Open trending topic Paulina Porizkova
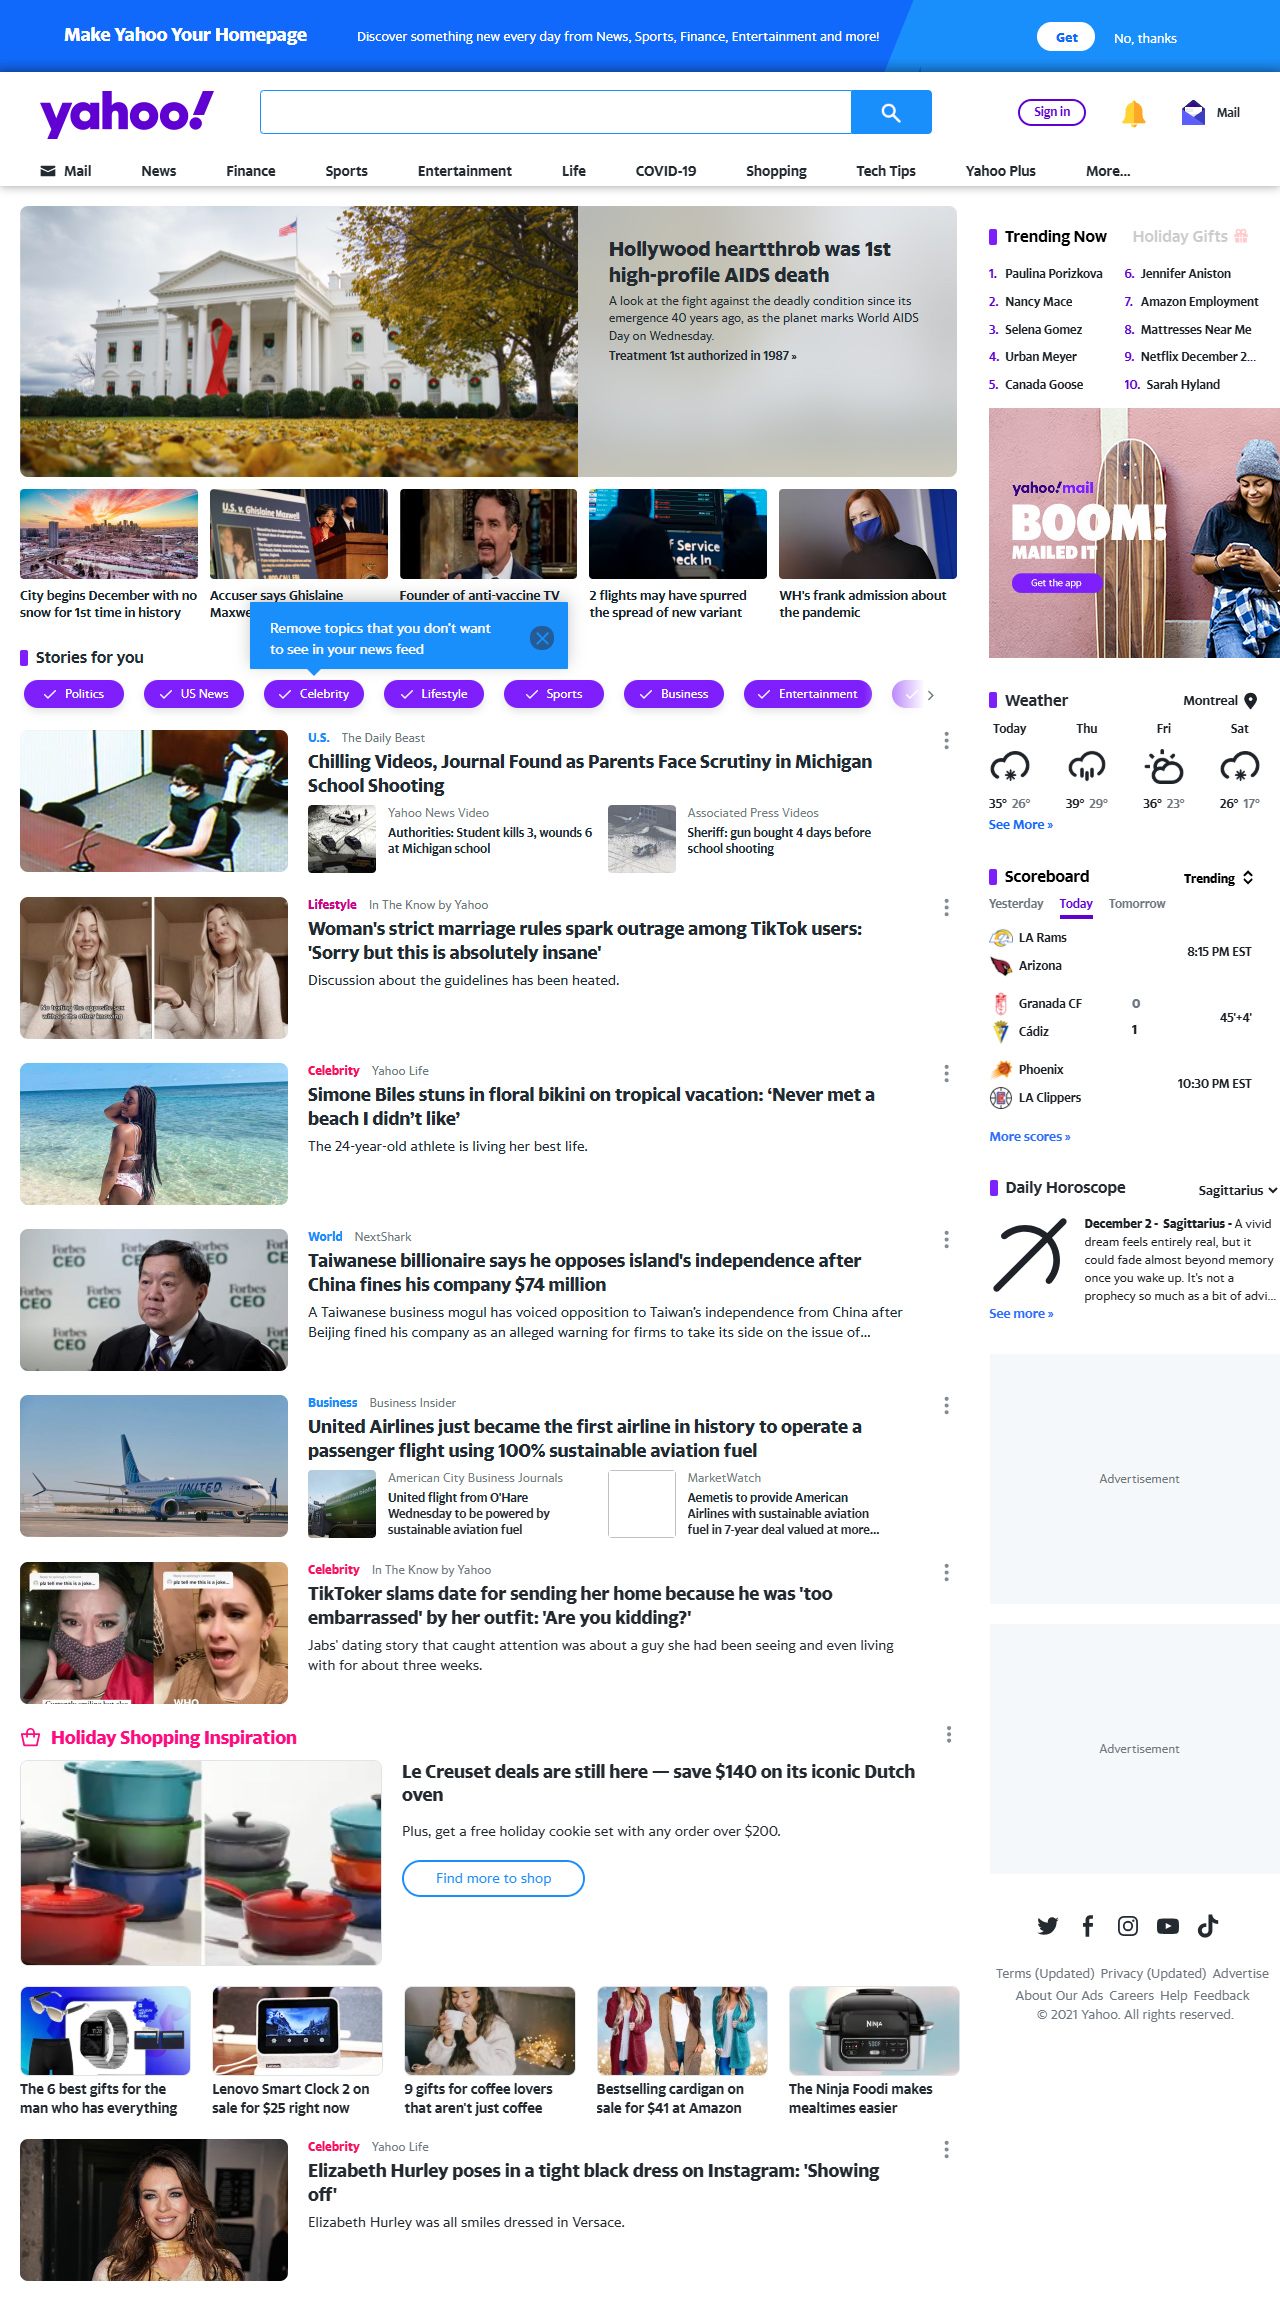 tap(1054, 273)
